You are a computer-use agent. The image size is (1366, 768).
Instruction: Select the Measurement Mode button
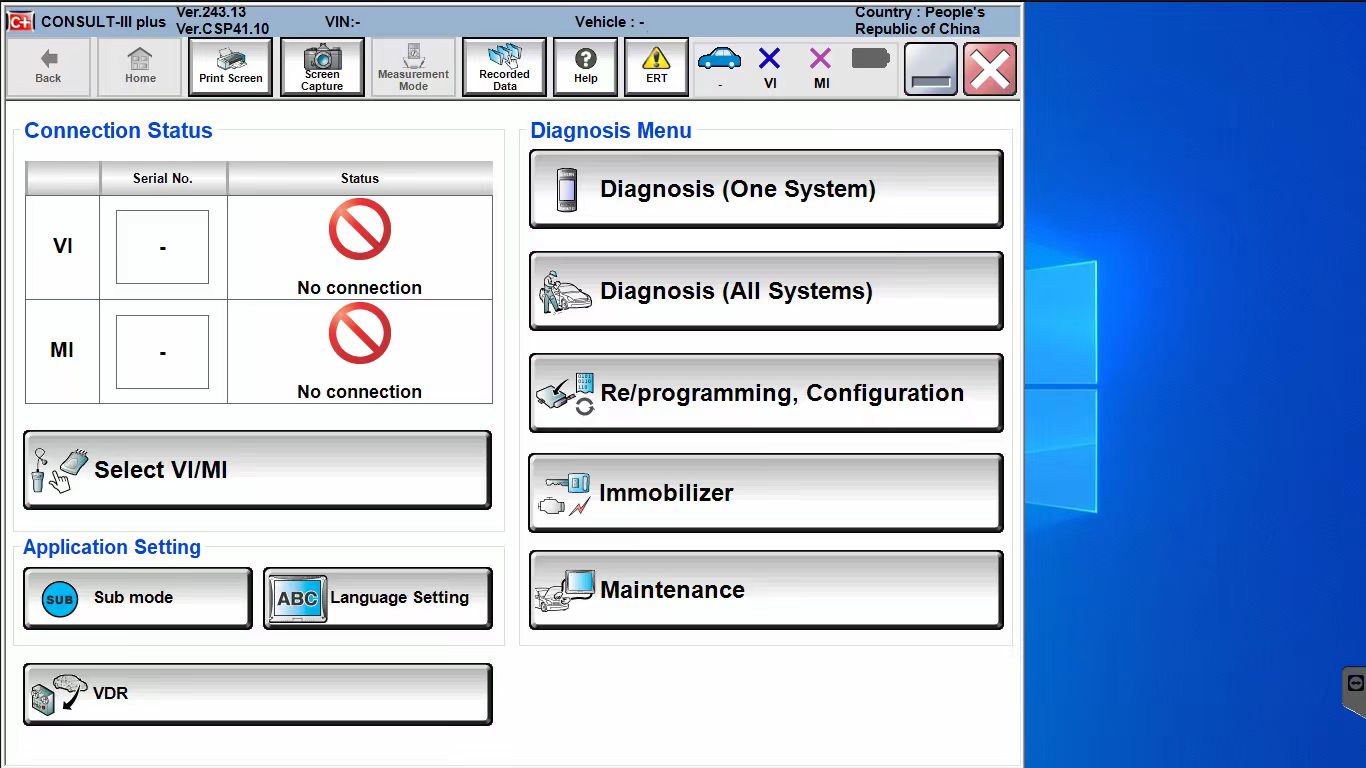click(413, 67)
